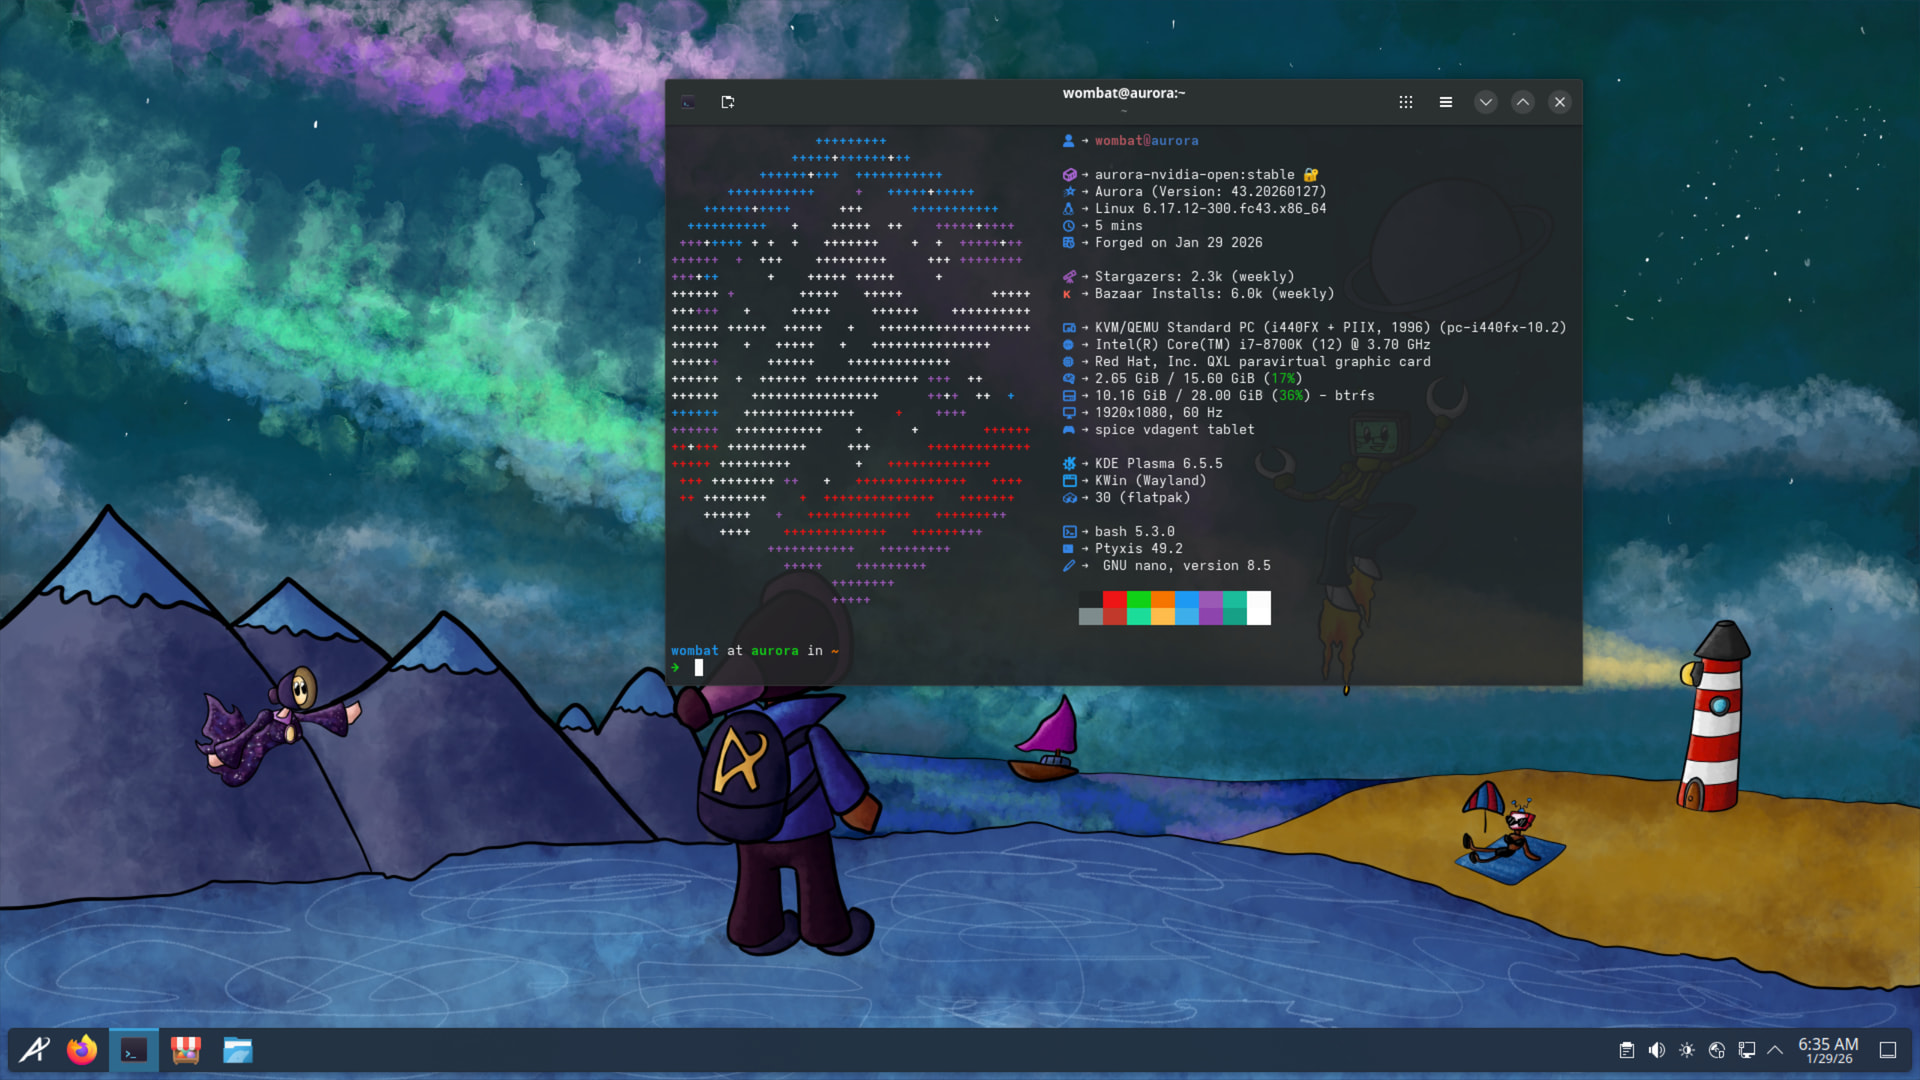1920x1080 pixels.
Task: Open the clipboard tray icon
Action: 1626,1050
